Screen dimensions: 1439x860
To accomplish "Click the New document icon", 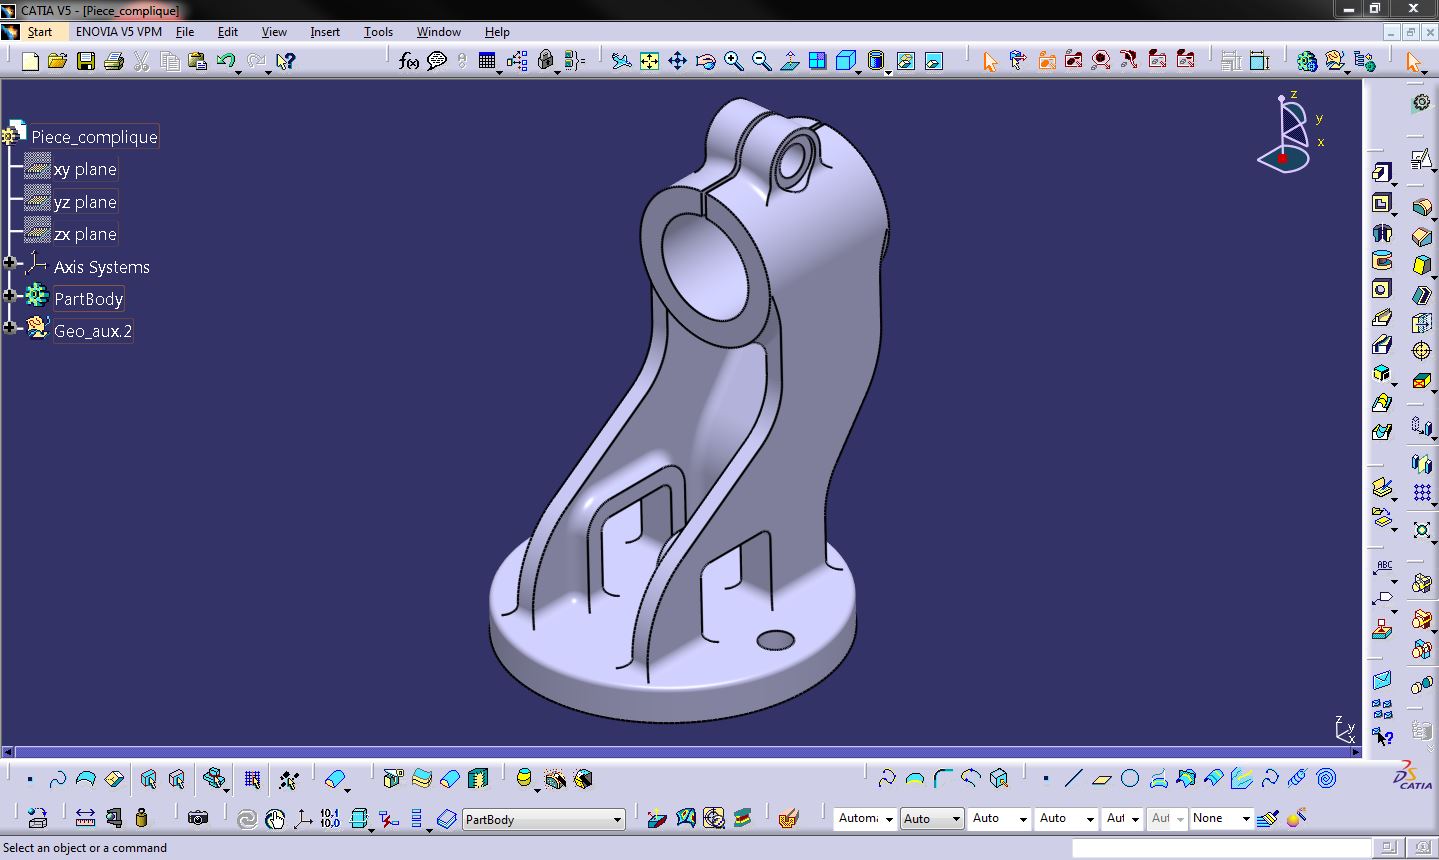I will click(30, 61).
